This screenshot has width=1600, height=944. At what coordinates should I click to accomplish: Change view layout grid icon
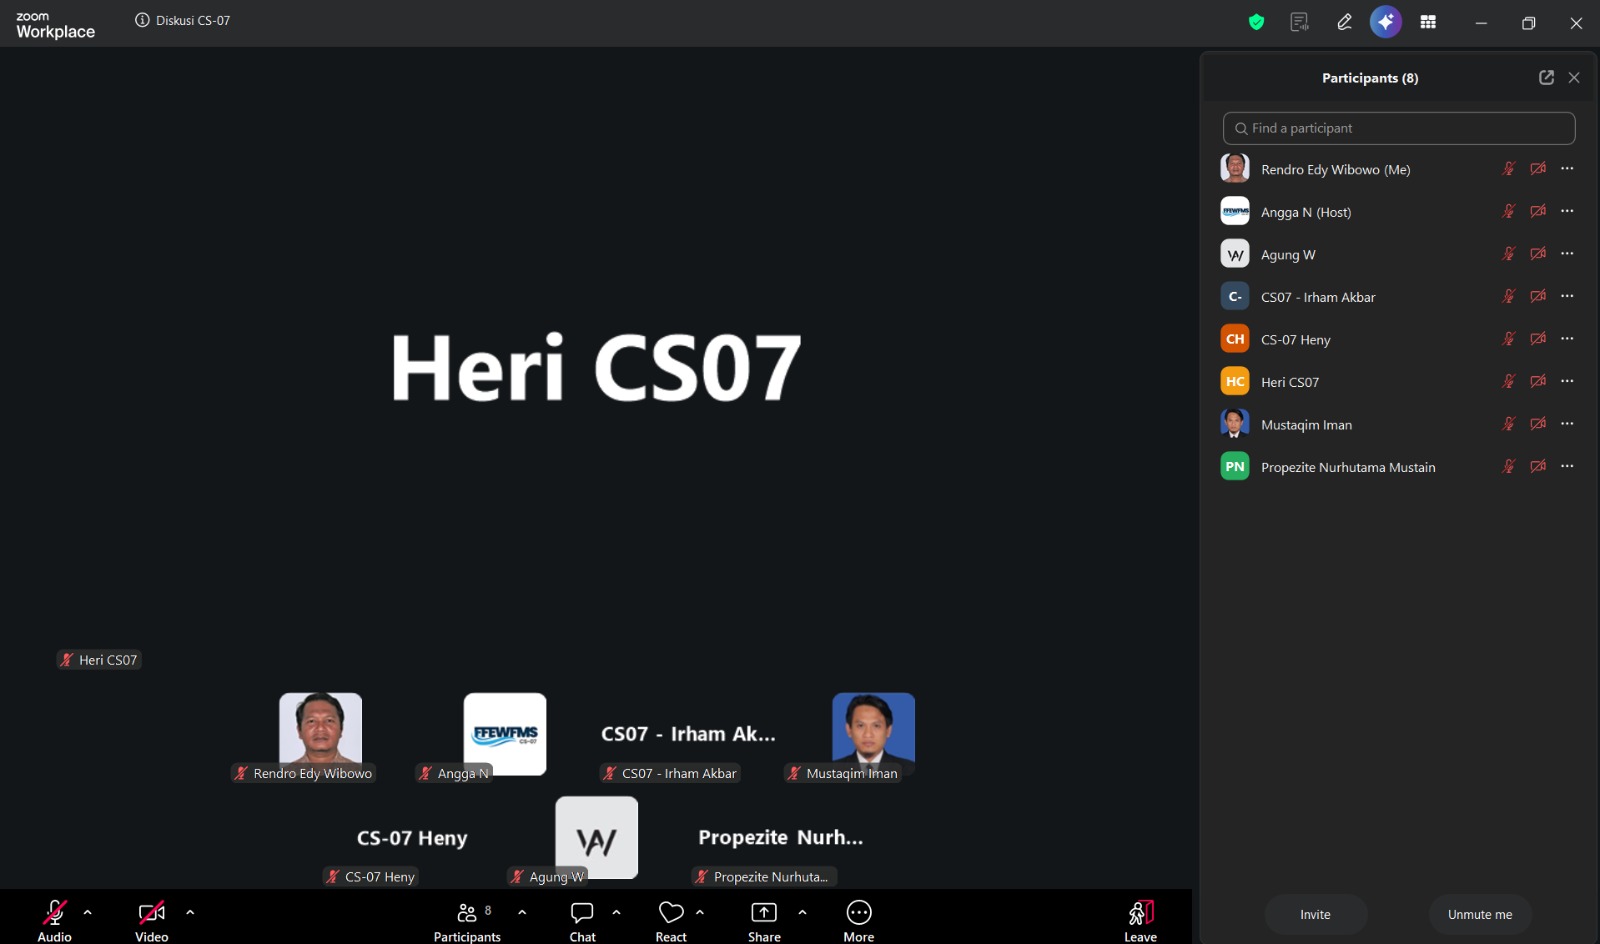pyautogui.click(x=1428, y=22)
